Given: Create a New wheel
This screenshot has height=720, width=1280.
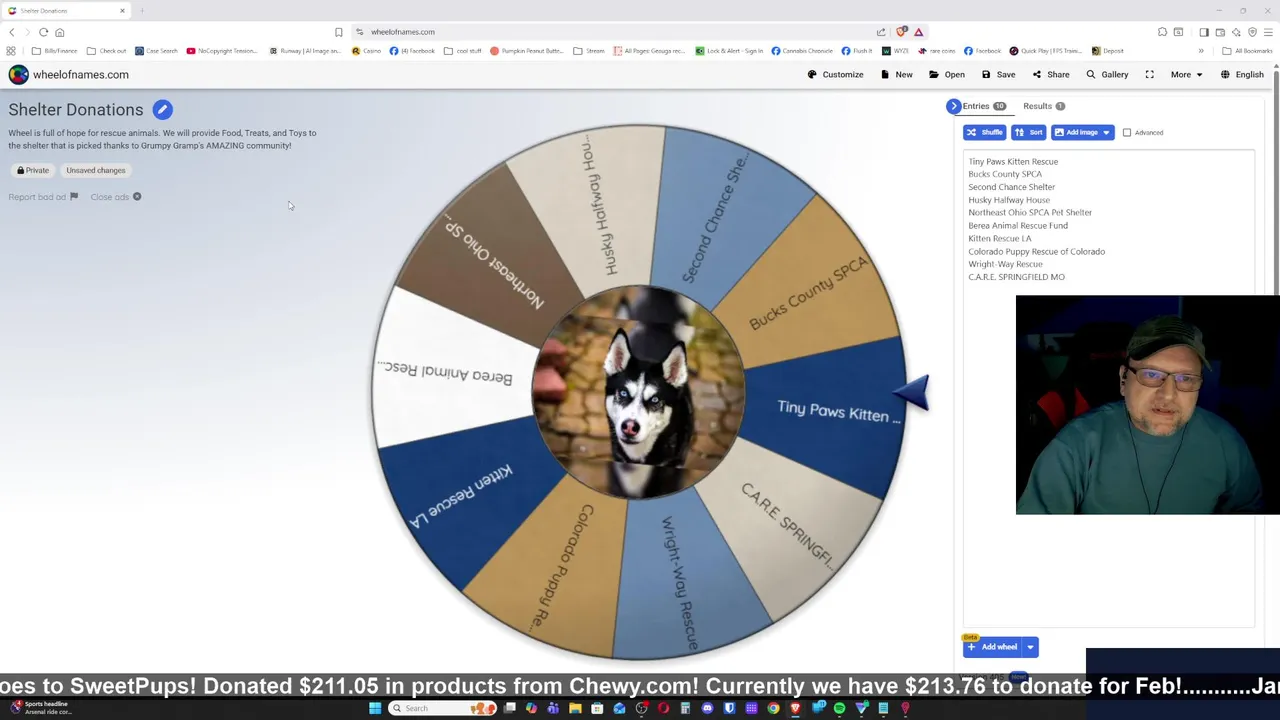Looking at the screenshot, I should coord(896,74).
